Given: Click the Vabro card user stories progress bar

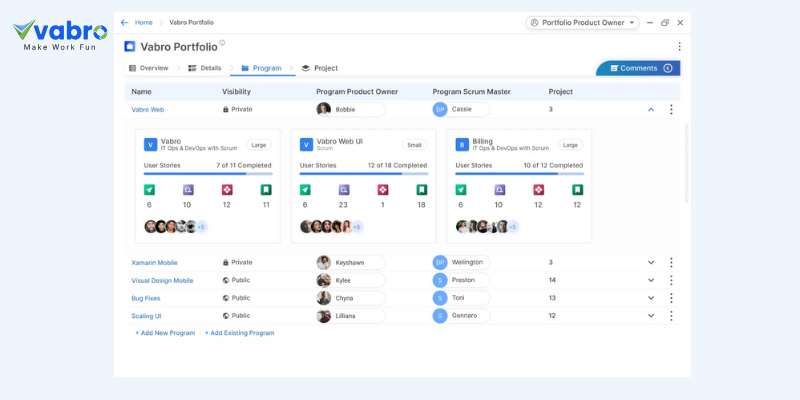Looking at the screenshot, I should coord(208,174).
